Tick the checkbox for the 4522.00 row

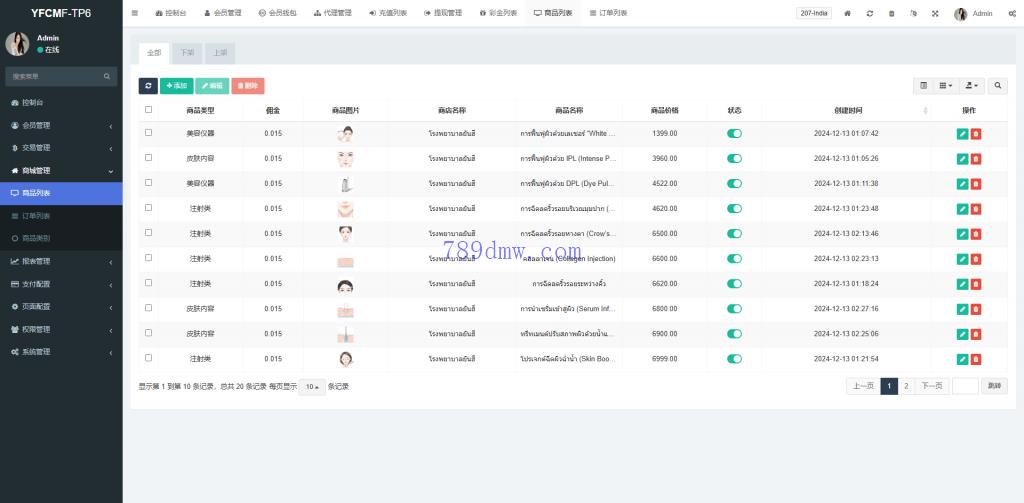(x=149, y=183)
